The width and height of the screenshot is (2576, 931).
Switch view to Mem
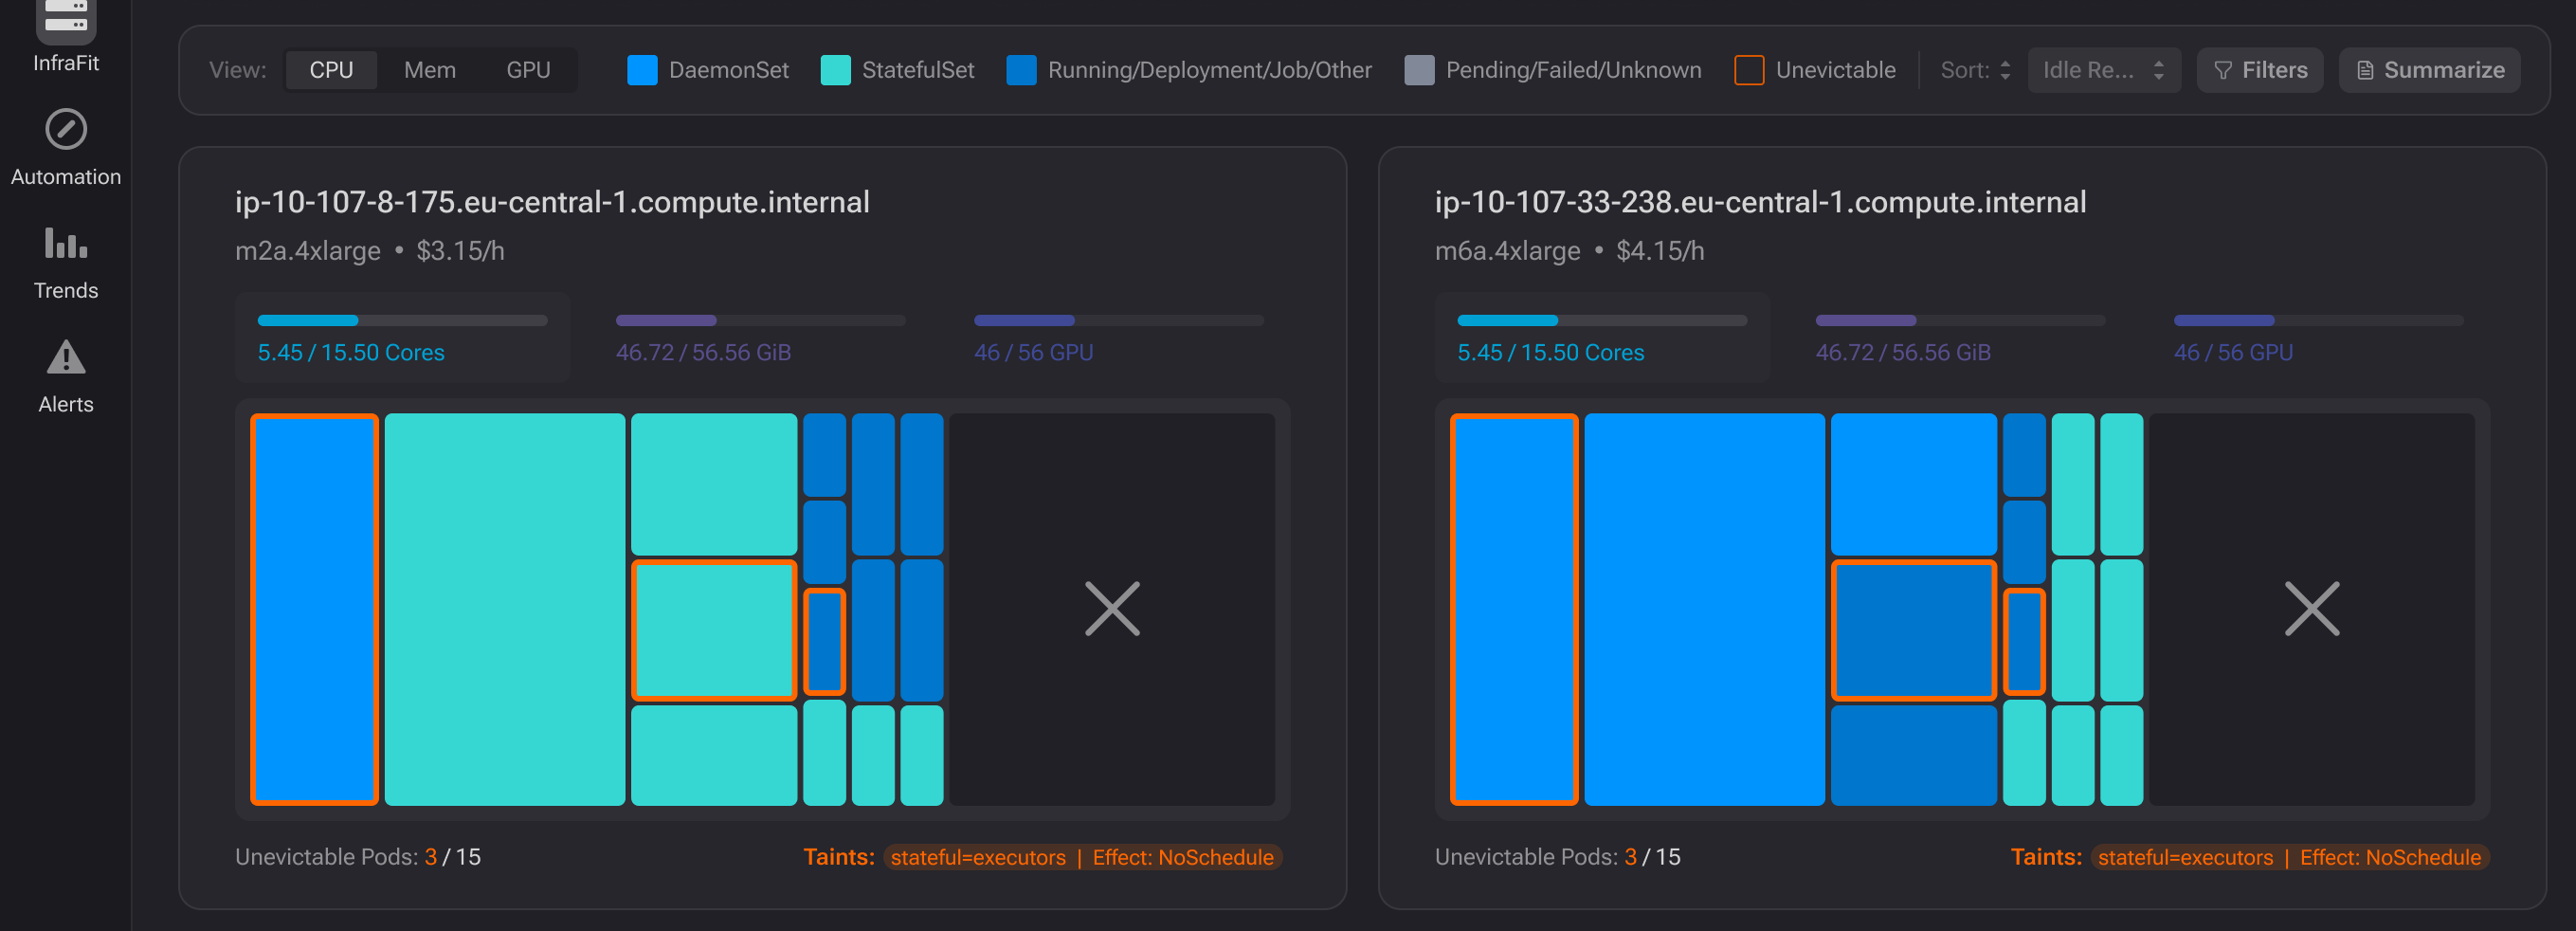click(430, 70)
